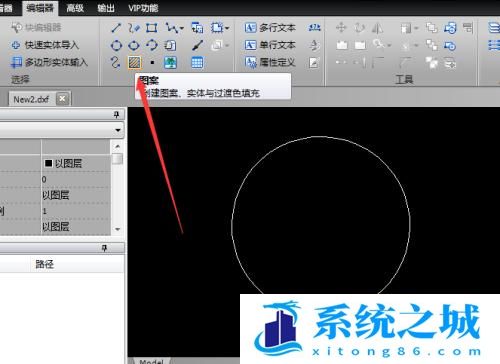Open the align tool dropdown arrow
500x364 pixels.
(416, 28)
